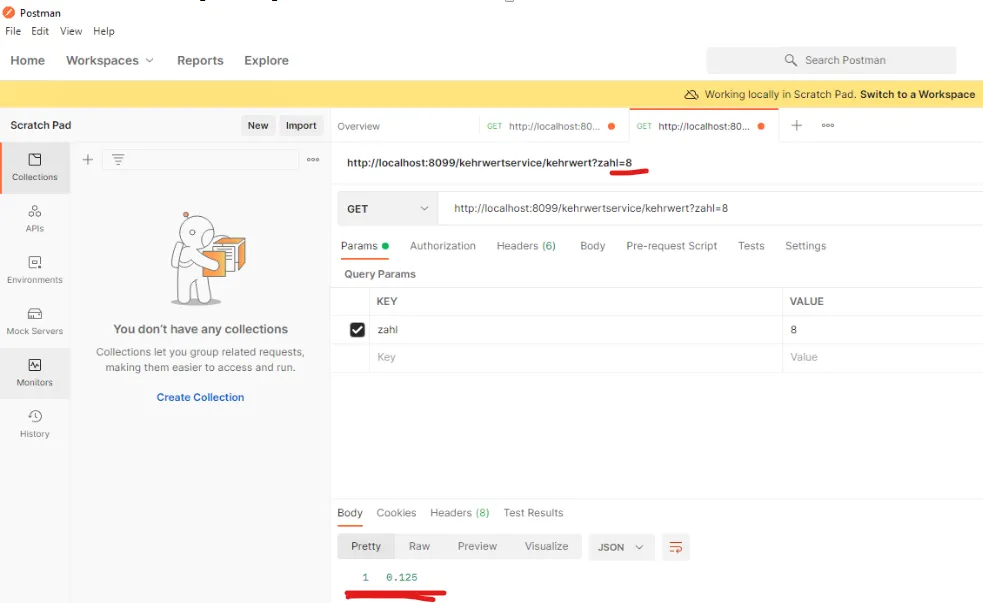Select the response Cookies tab

click(396, 513)
